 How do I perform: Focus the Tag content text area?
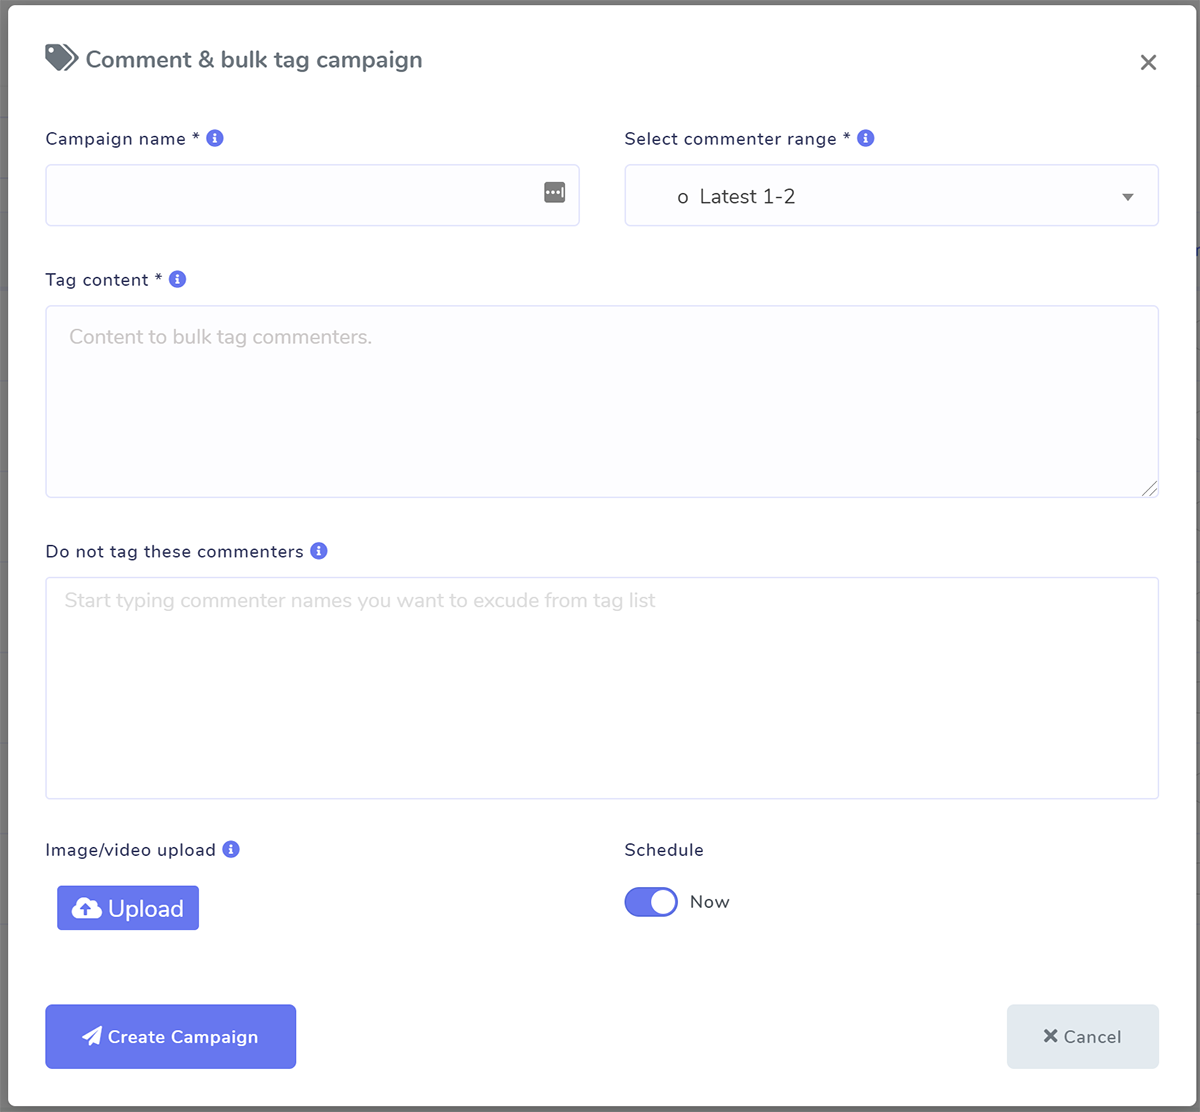(600, 400)
